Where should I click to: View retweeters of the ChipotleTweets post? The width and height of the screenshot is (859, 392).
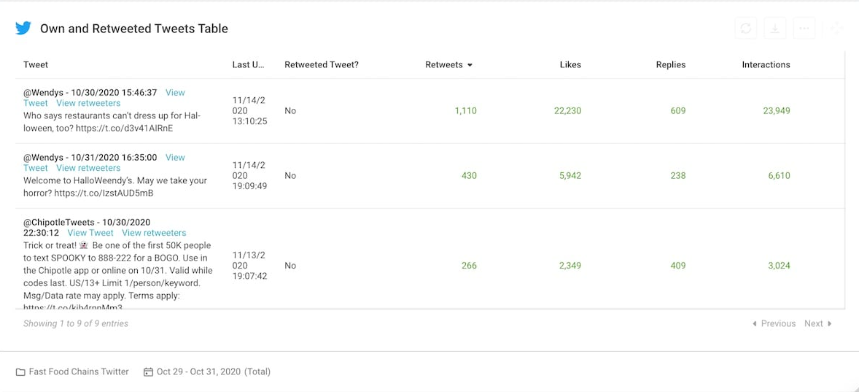click(154, 233)
